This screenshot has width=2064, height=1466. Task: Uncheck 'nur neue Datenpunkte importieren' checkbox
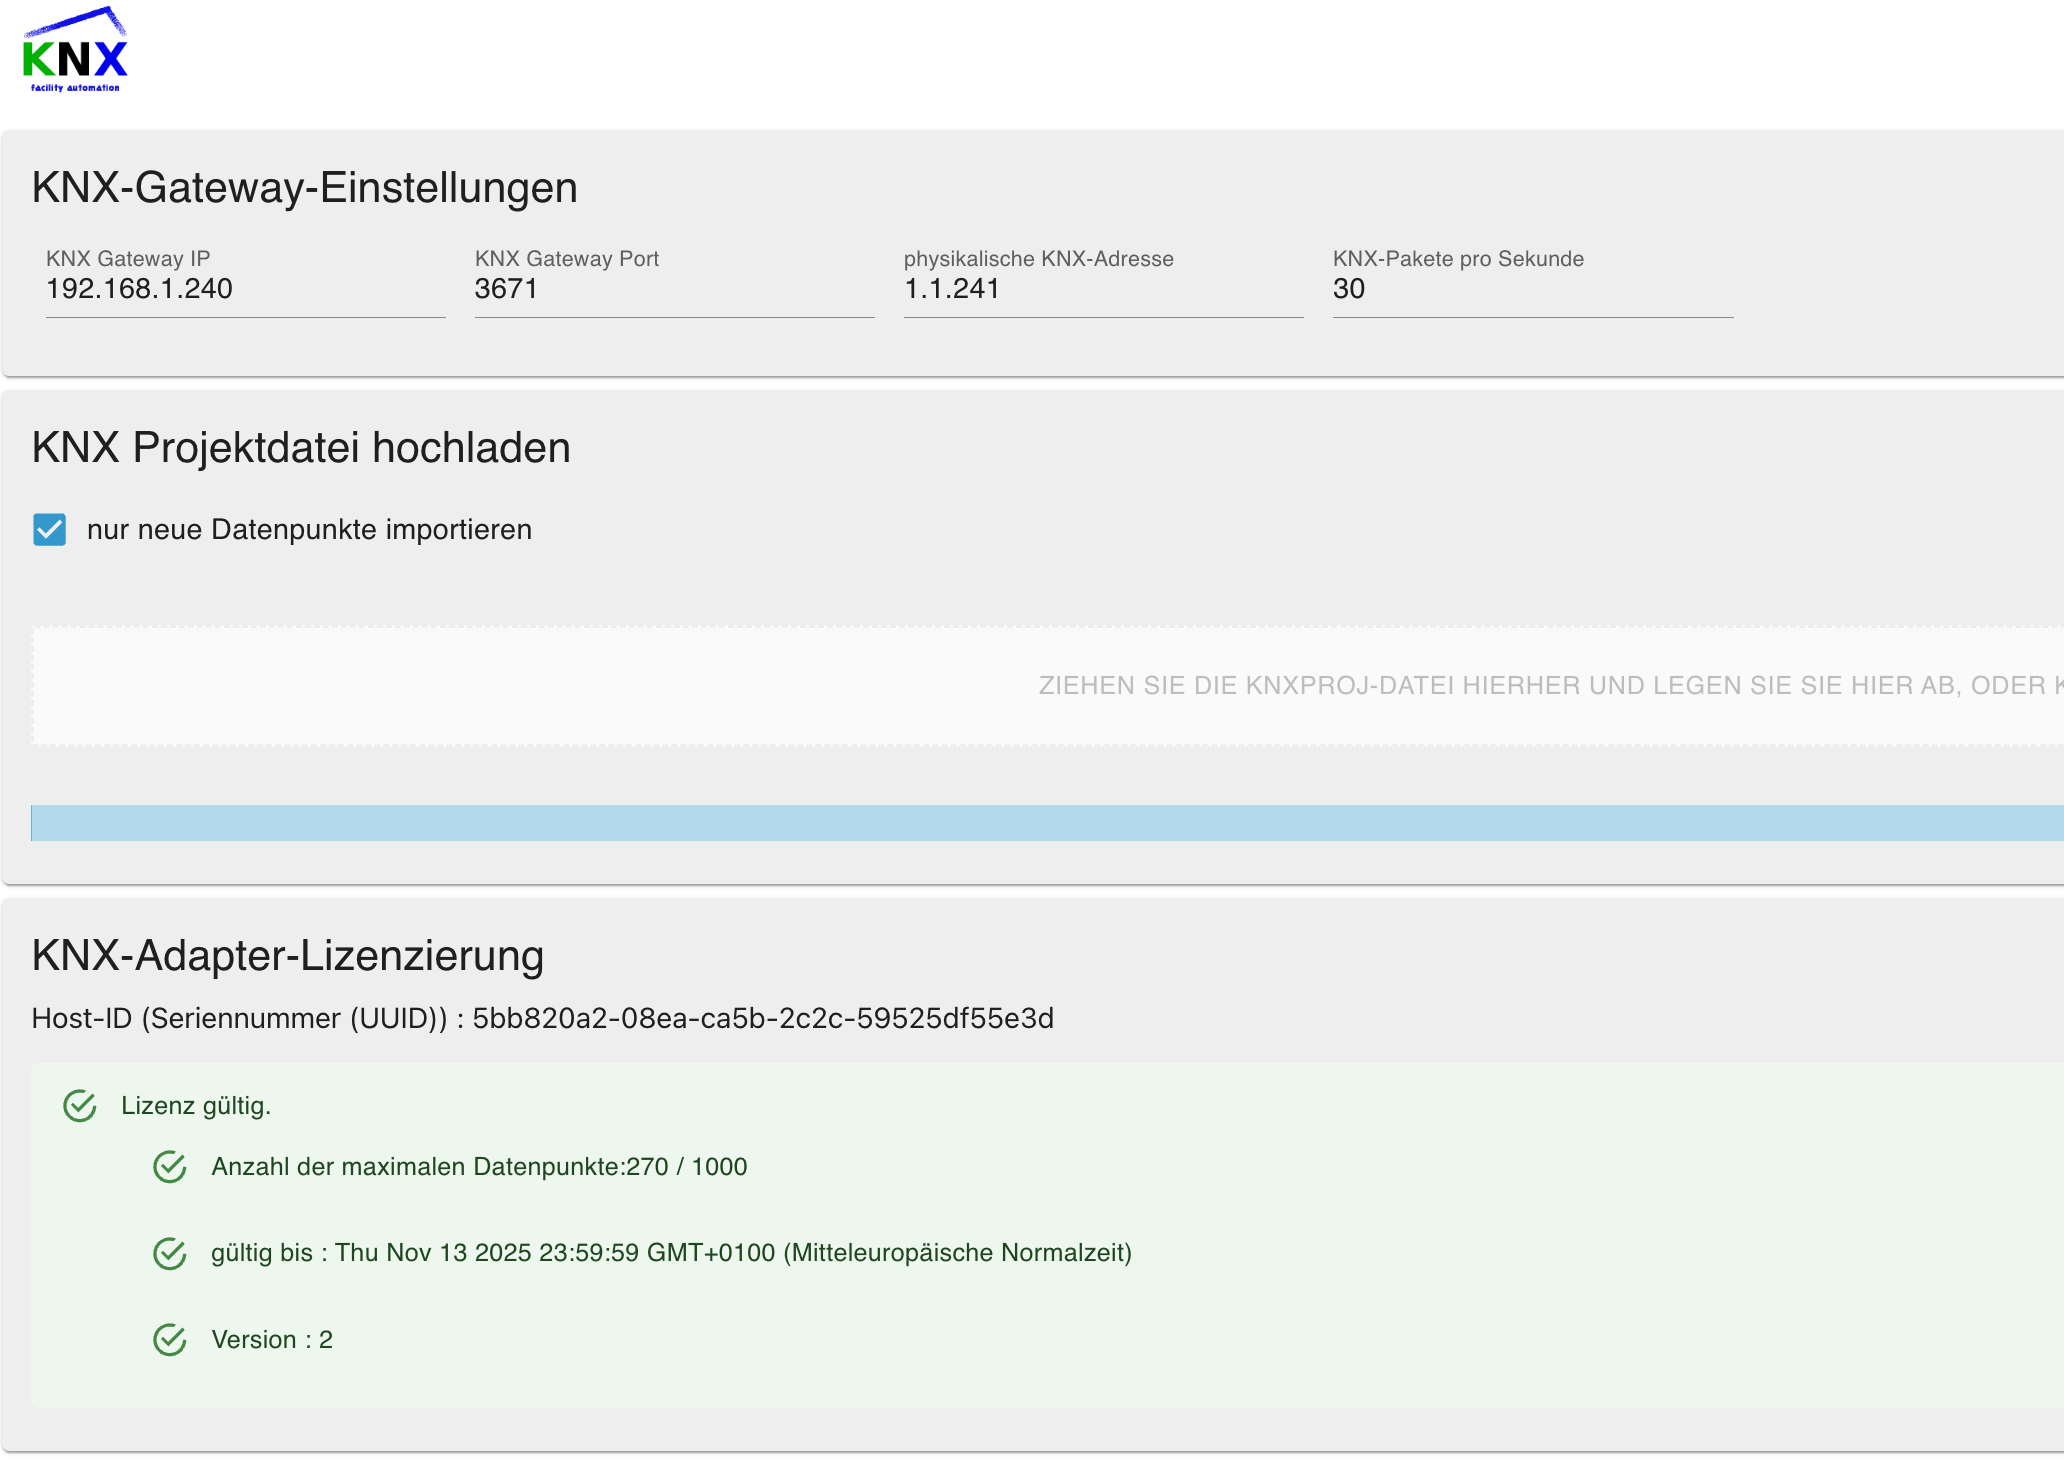pos(50,530)
